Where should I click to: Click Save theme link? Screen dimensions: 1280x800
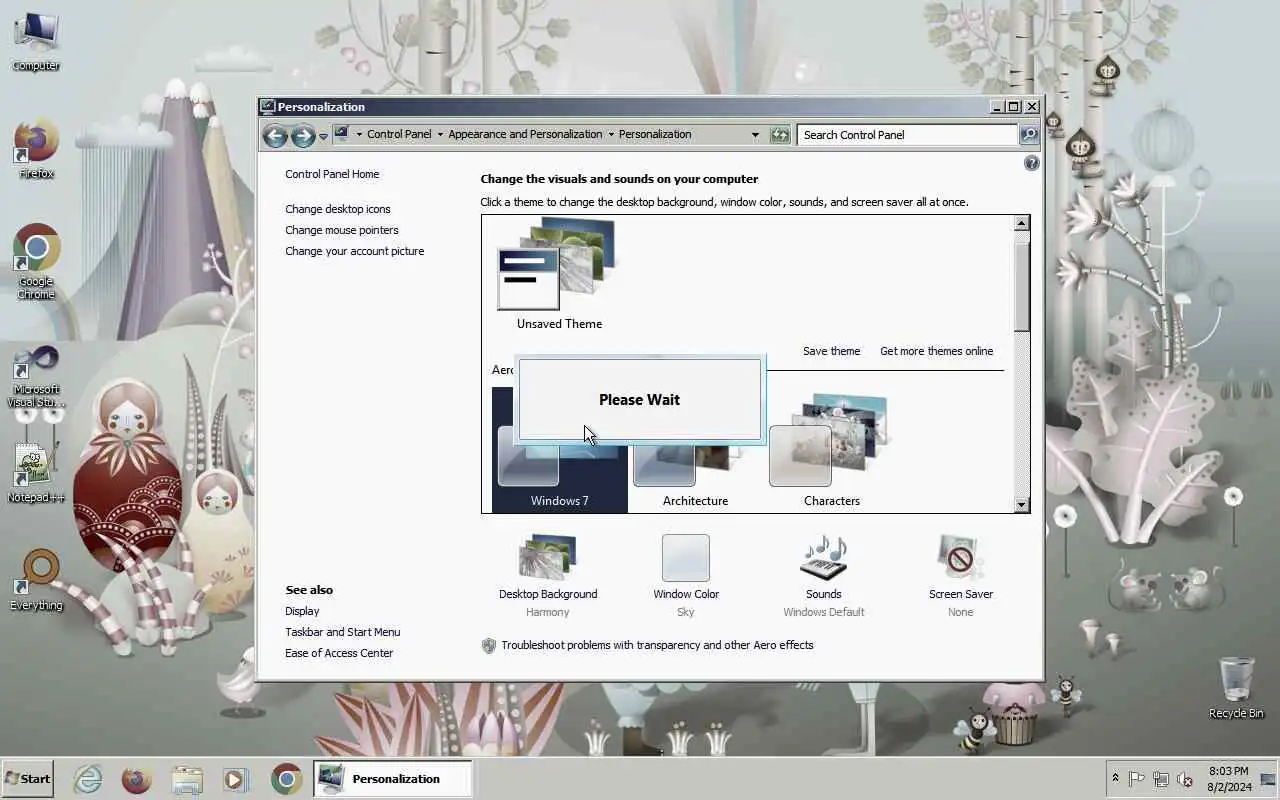tap(831, 351)
